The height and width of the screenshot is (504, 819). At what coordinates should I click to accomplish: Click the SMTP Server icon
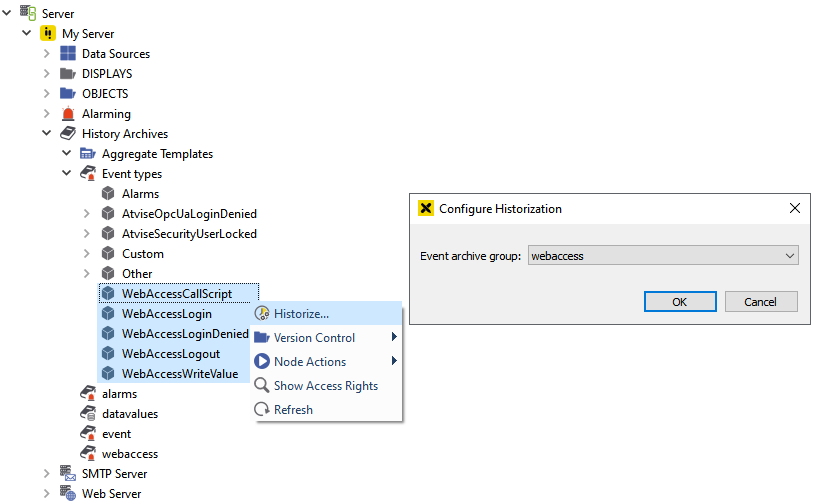coord(68,473)
